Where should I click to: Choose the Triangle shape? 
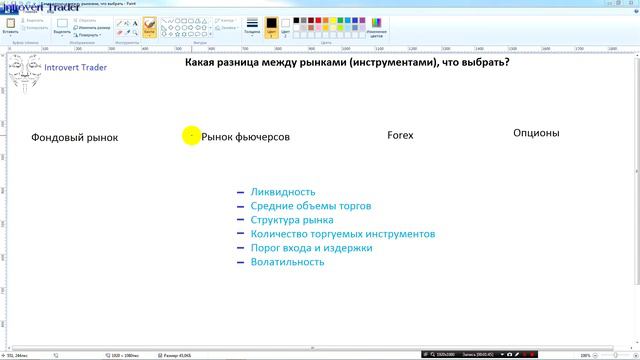204,21
